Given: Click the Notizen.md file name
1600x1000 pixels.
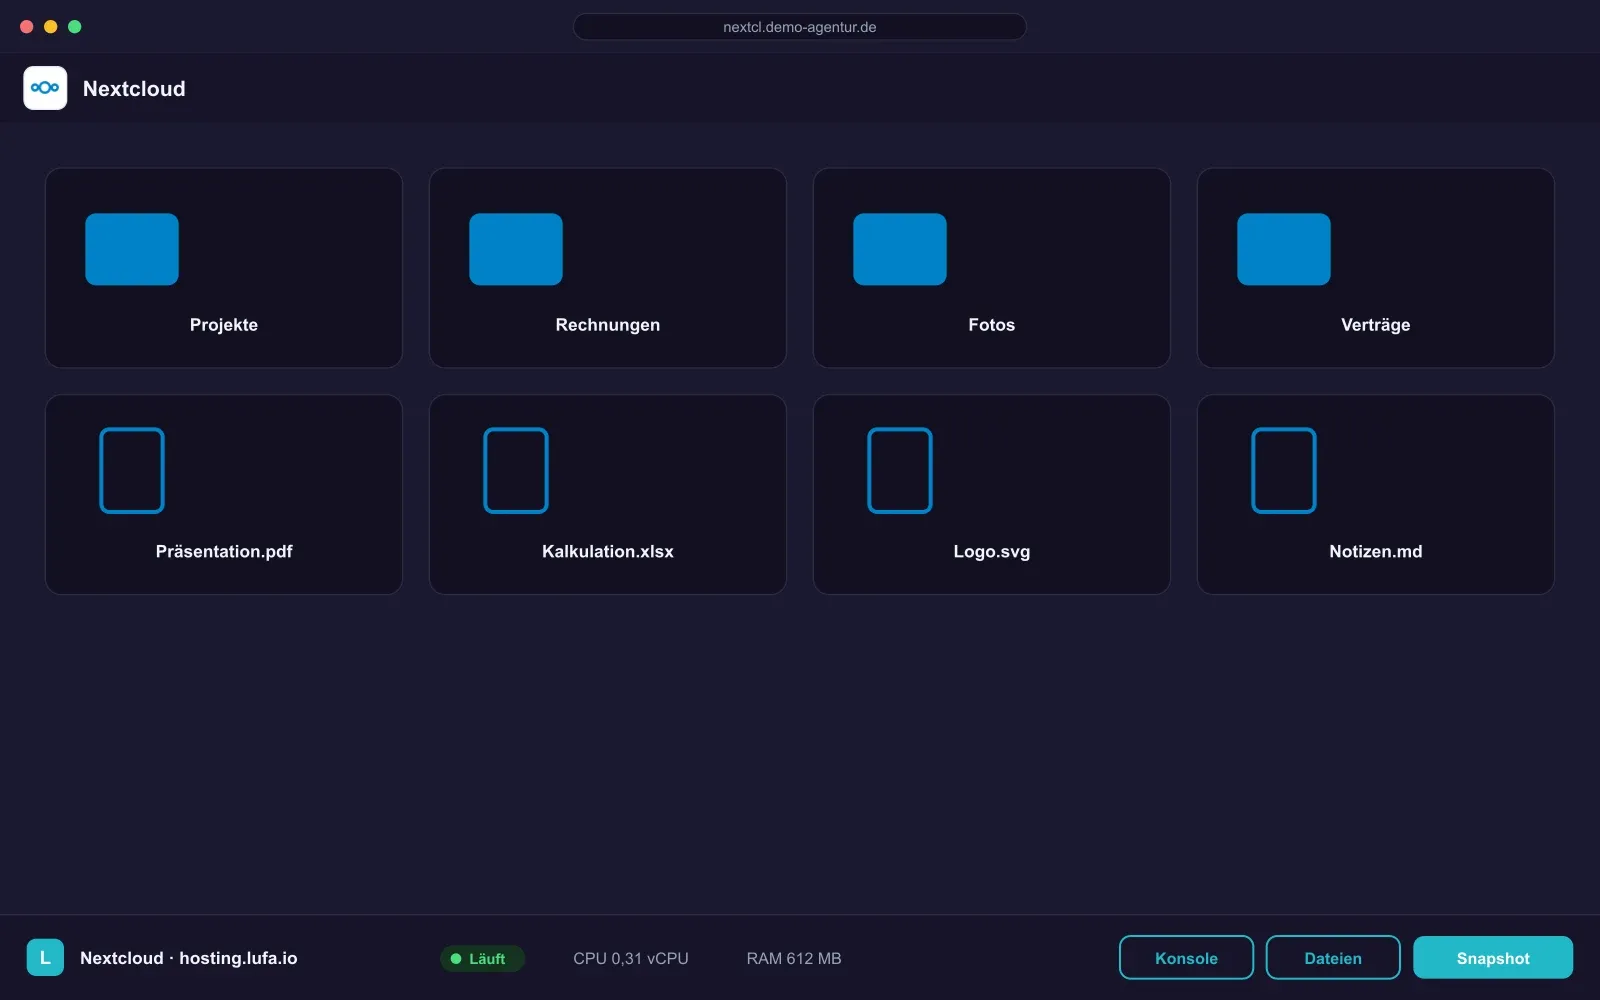Looking at the screenshot, I should 1376,551.
